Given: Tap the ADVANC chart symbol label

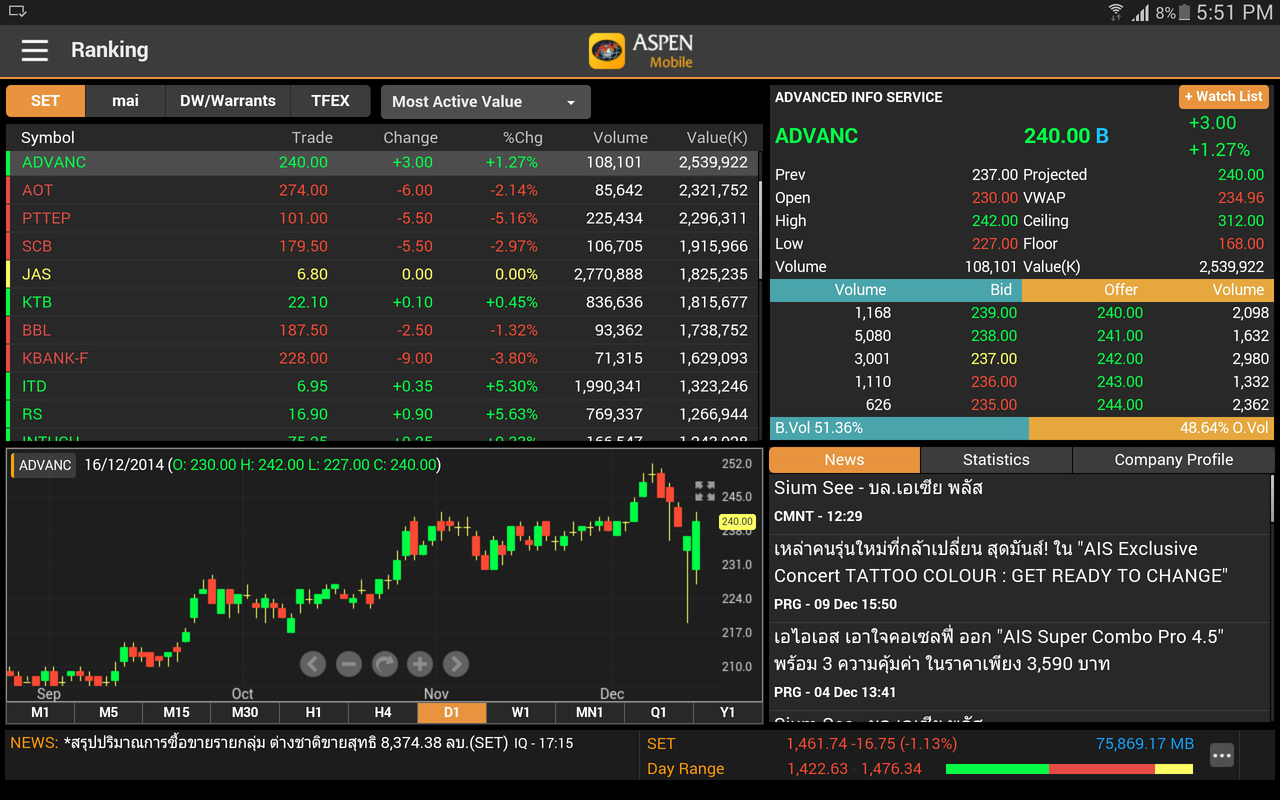Looking at the screenshot, I should point(45,465).
